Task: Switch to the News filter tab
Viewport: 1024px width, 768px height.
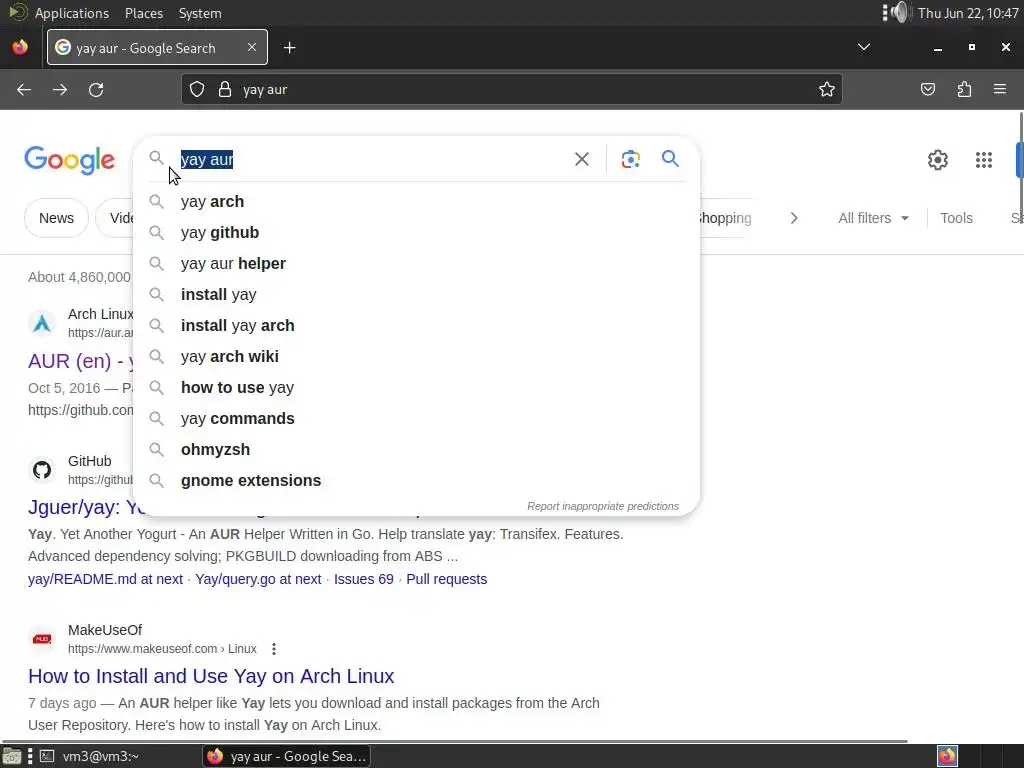Action: pyautogui.click(x=56, y=218)
